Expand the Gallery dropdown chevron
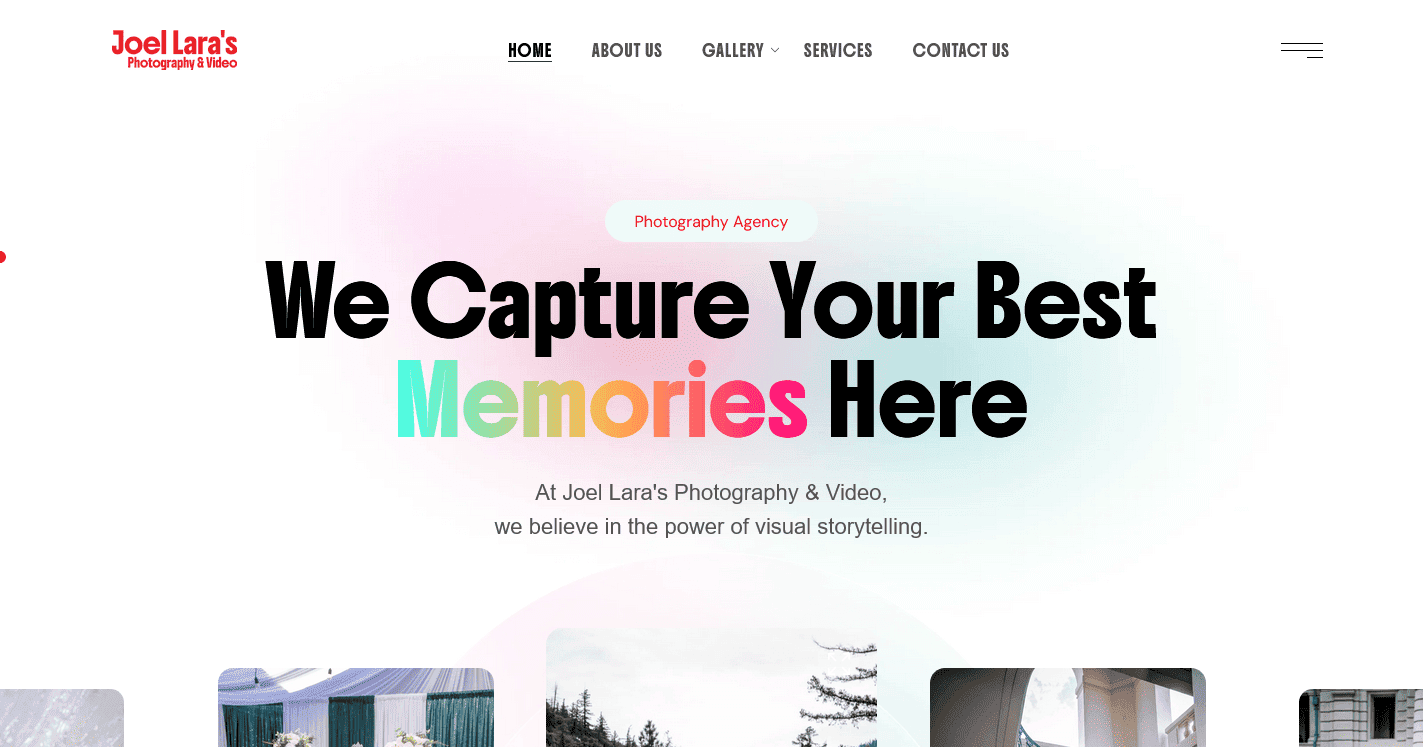1423x747 pixels. tap(775, 50)
